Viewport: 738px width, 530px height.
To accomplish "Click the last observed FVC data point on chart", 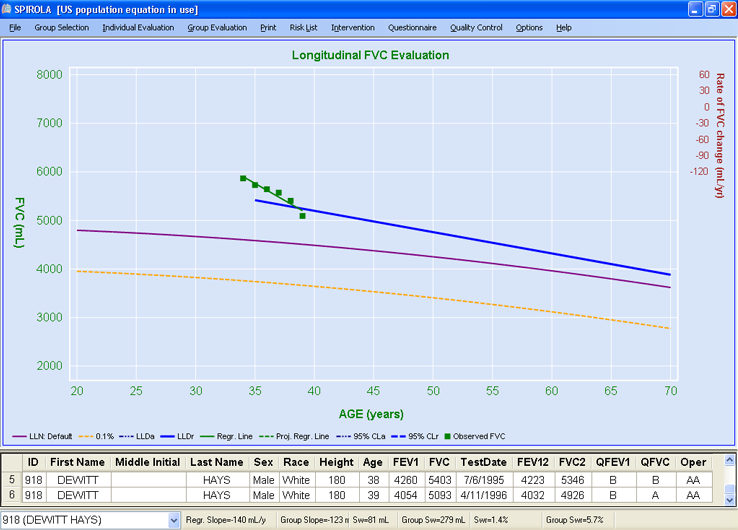I will [302, 215].
